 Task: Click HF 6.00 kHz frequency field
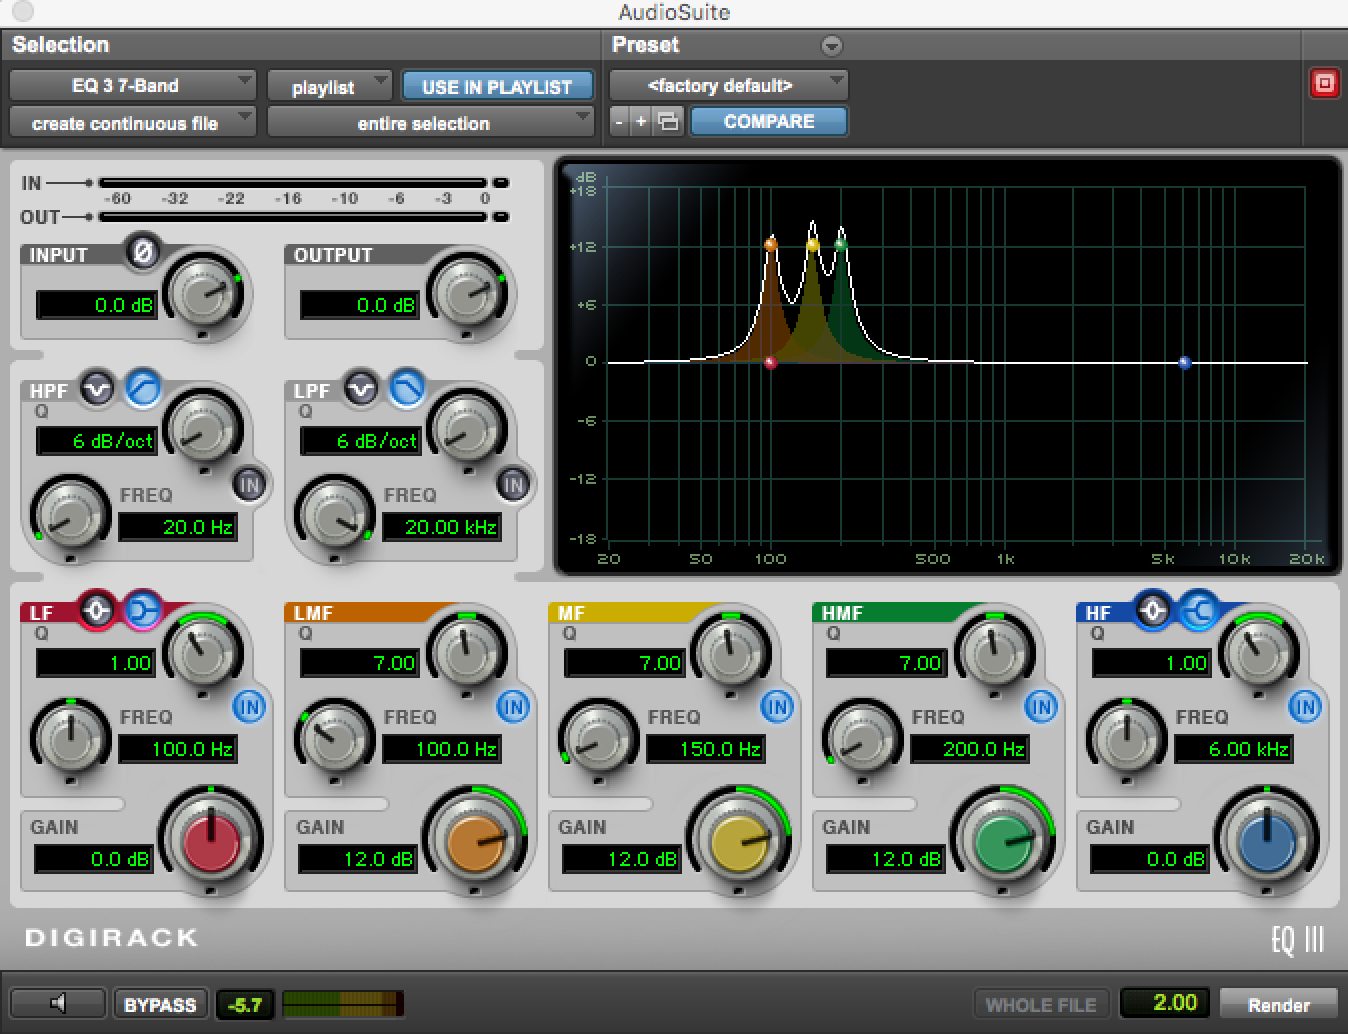pyautogui.click(x=1234, y=749)
